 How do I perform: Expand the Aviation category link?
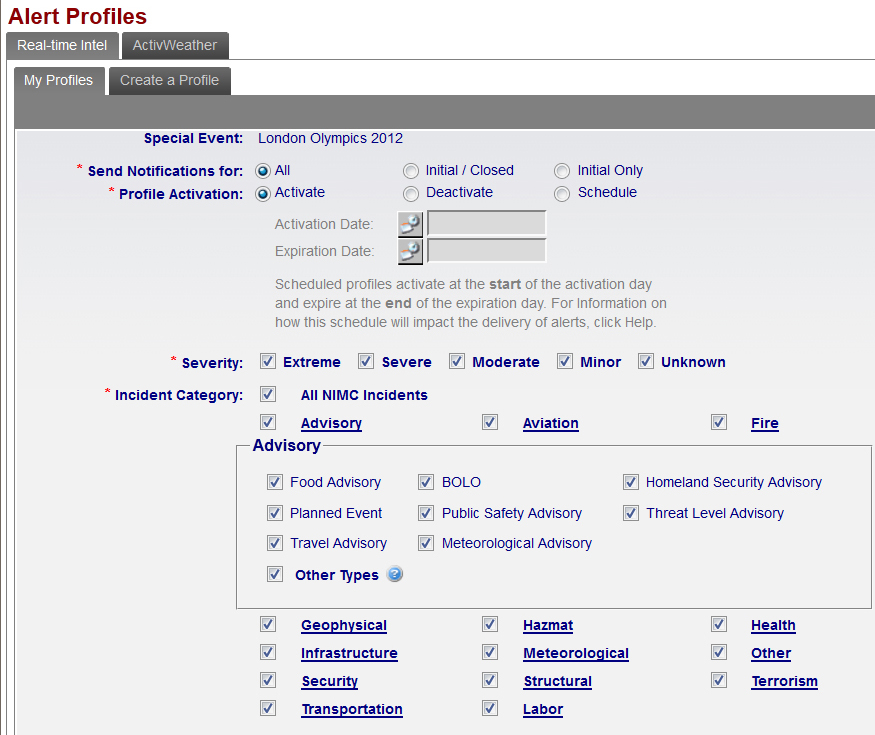tap(550, 423)
